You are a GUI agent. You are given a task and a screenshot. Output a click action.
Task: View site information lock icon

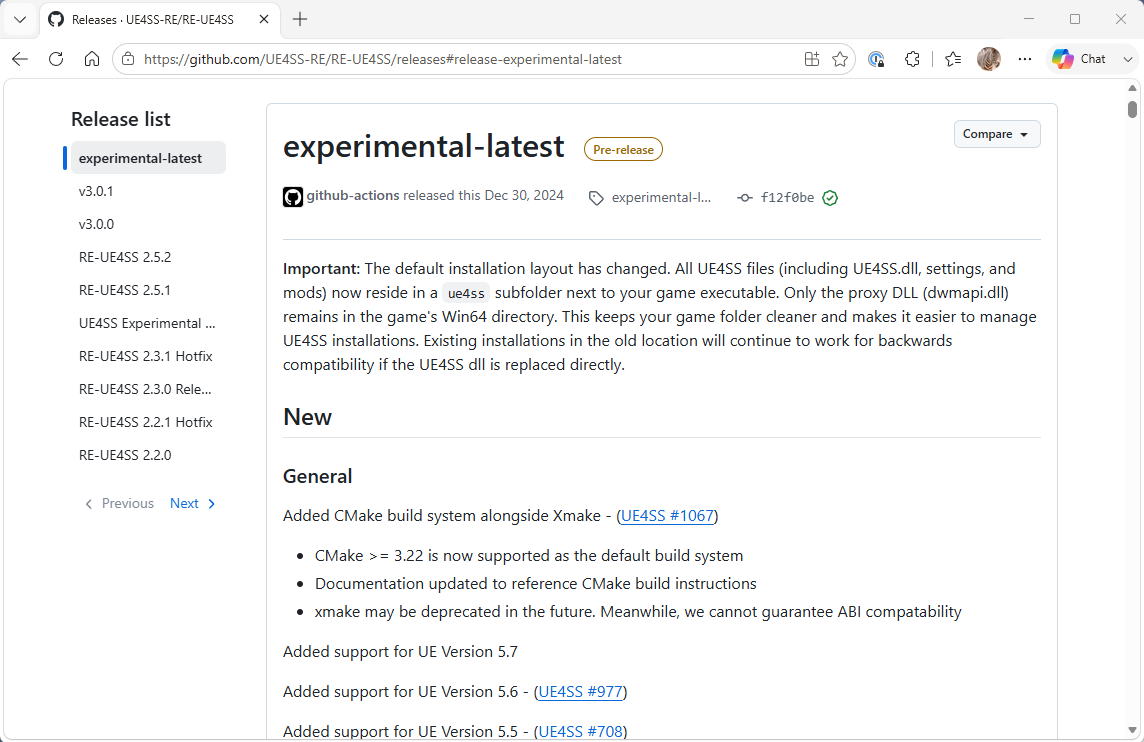click(128, 59)
